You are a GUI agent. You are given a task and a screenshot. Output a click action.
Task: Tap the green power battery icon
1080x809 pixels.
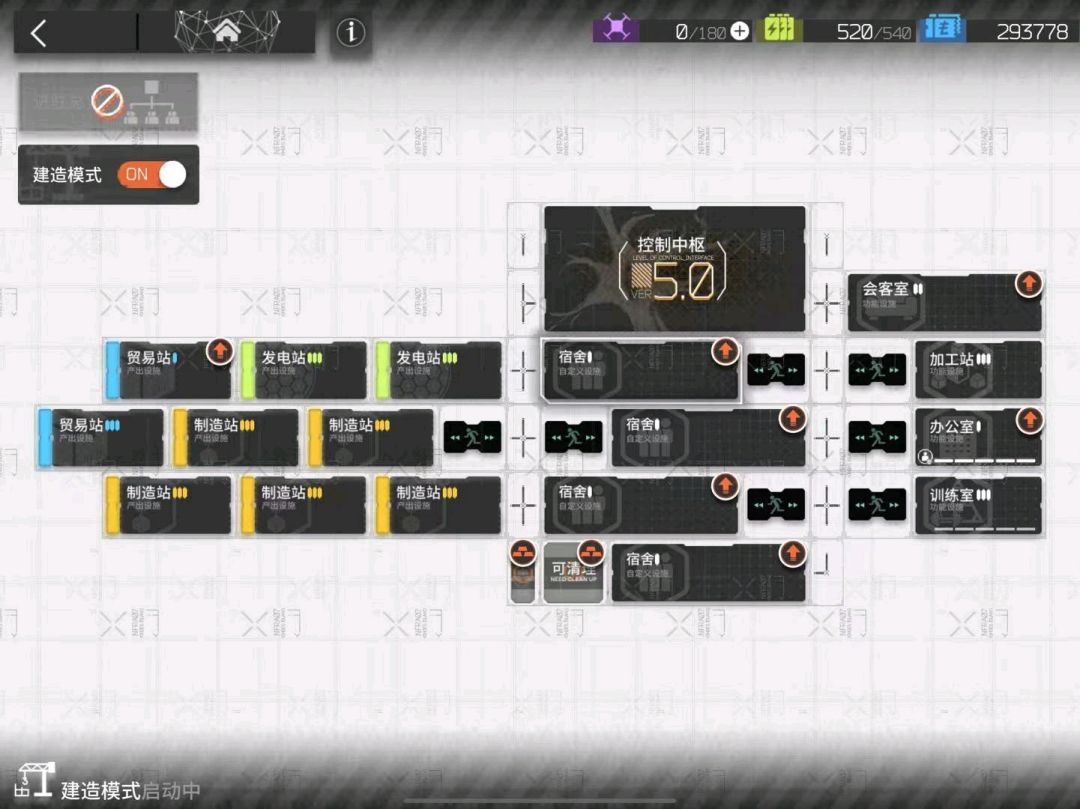[779, 29]
